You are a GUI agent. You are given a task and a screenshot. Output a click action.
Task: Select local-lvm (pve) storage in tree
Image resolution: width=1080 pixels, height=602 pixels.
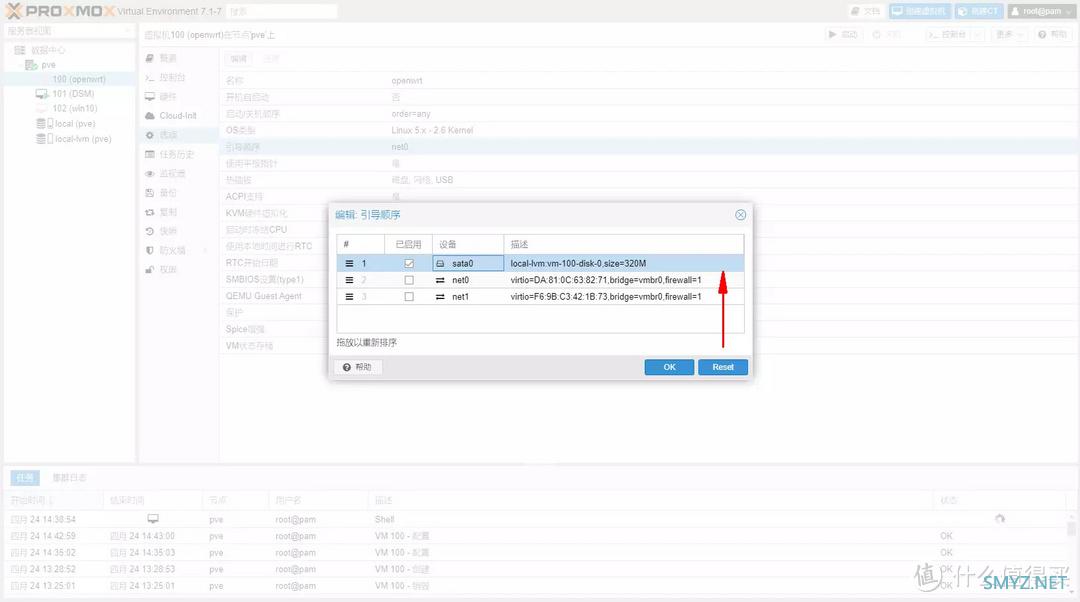(x=83, y=139)
